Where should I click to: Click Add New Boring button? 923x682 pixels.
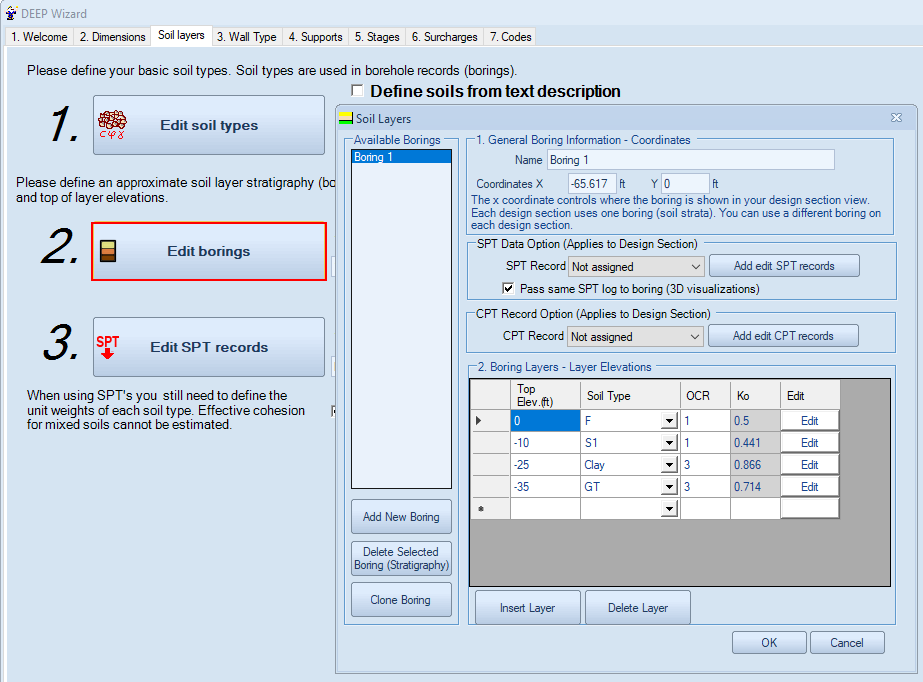[x=401, y=517]
